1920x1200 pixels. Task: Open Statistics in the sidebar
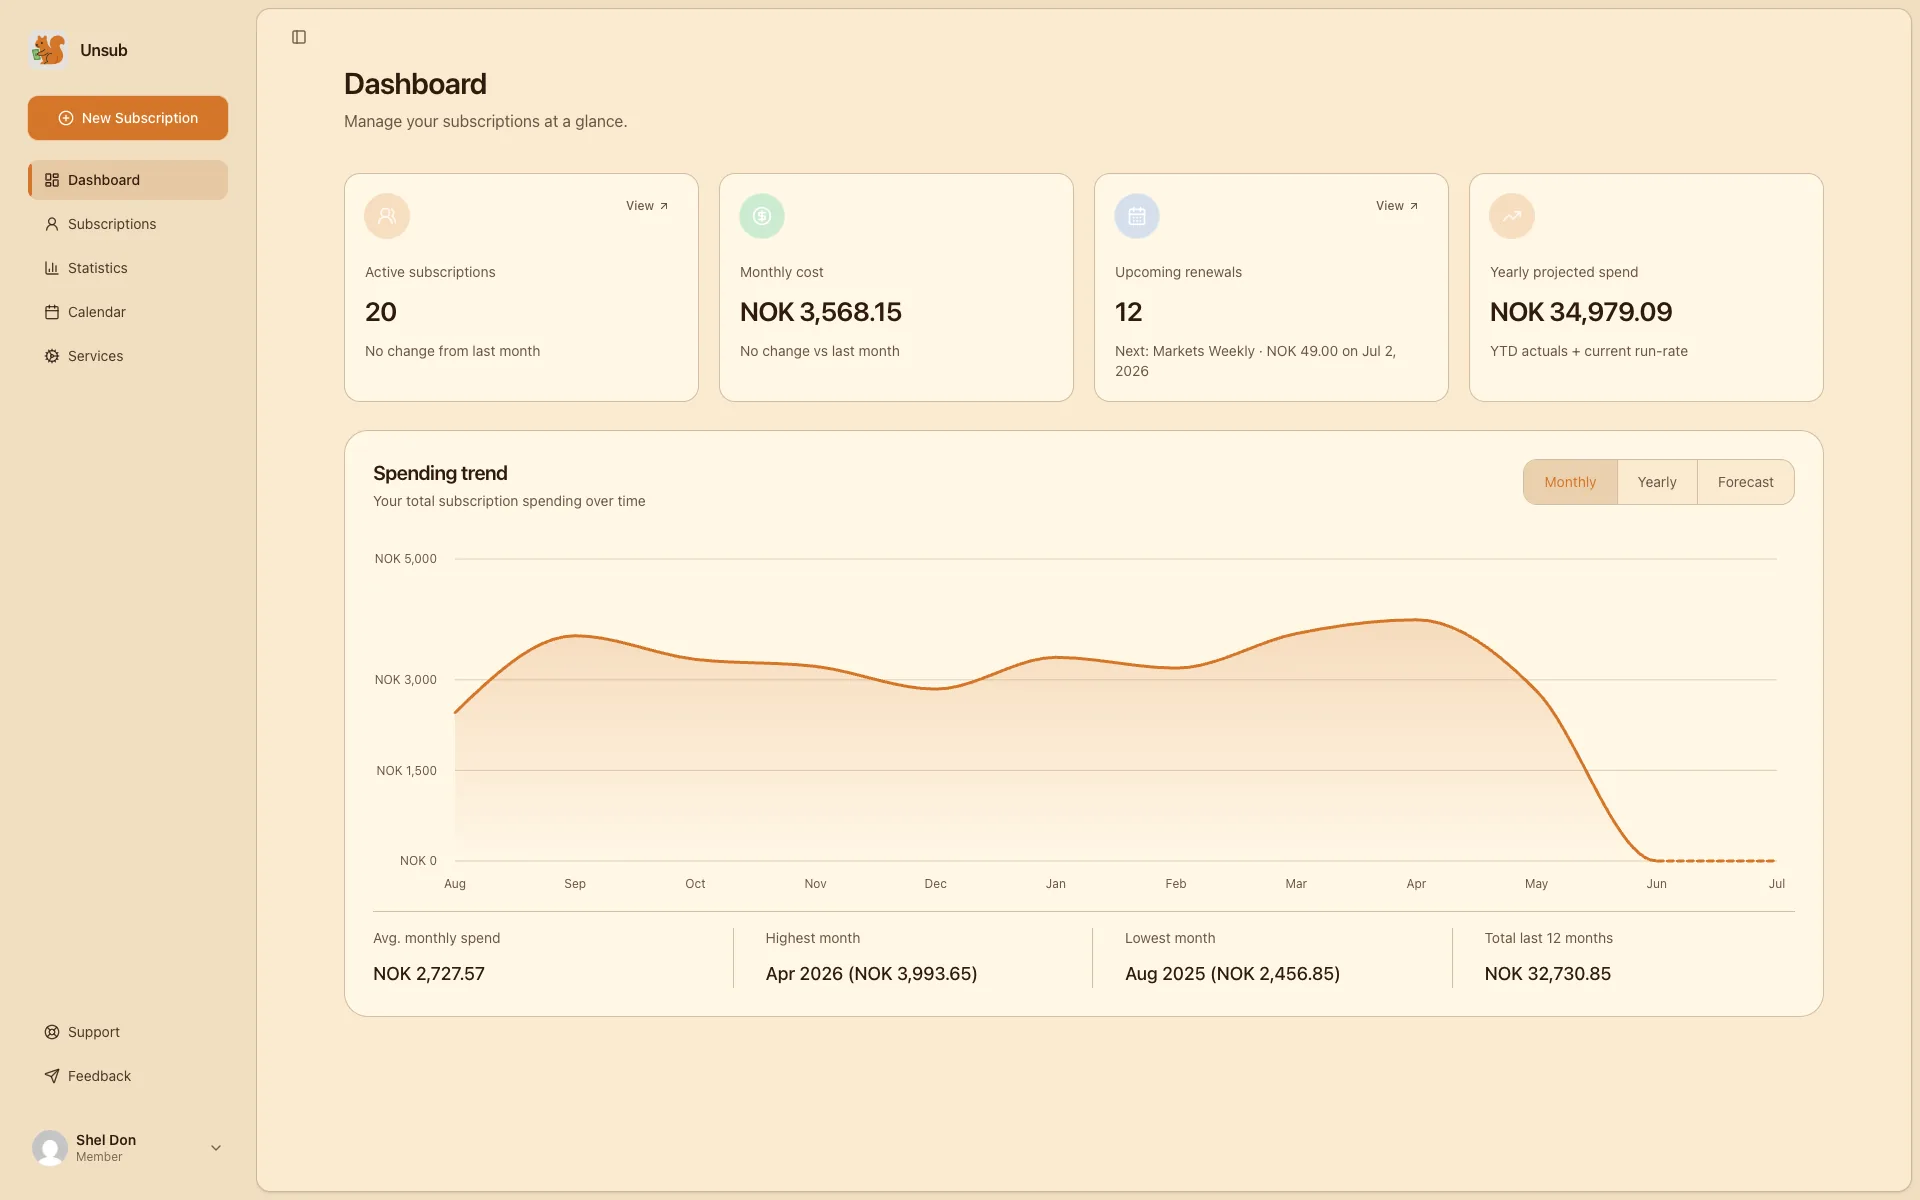(128, 268)
